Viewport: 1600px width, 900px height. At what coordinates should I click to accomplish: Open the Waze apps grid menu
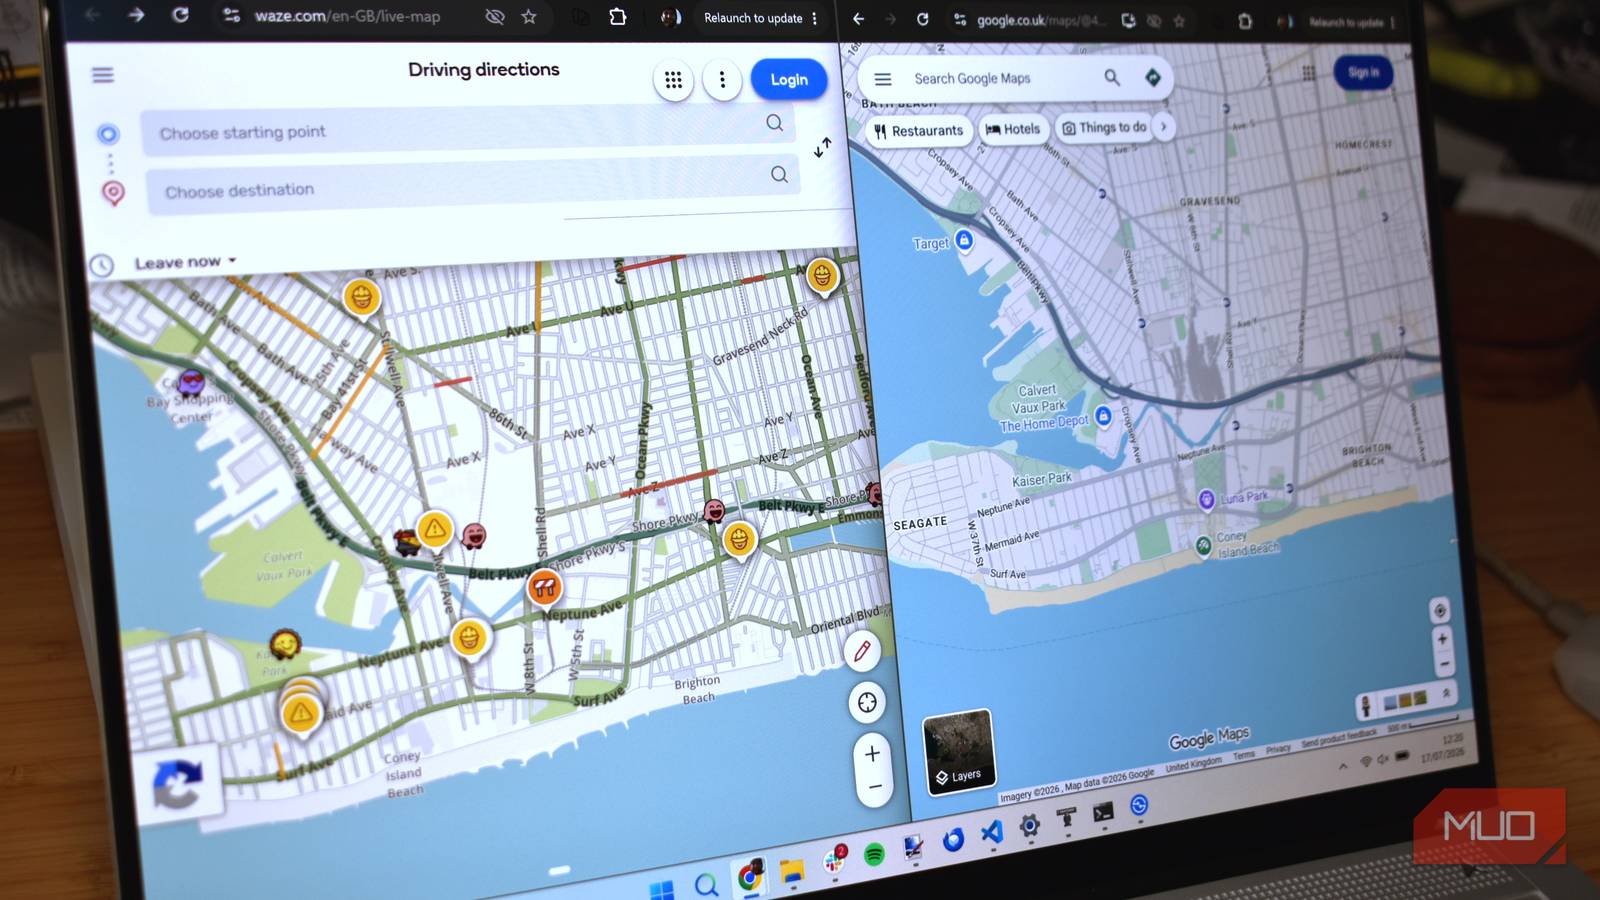(x=673, y=80)
